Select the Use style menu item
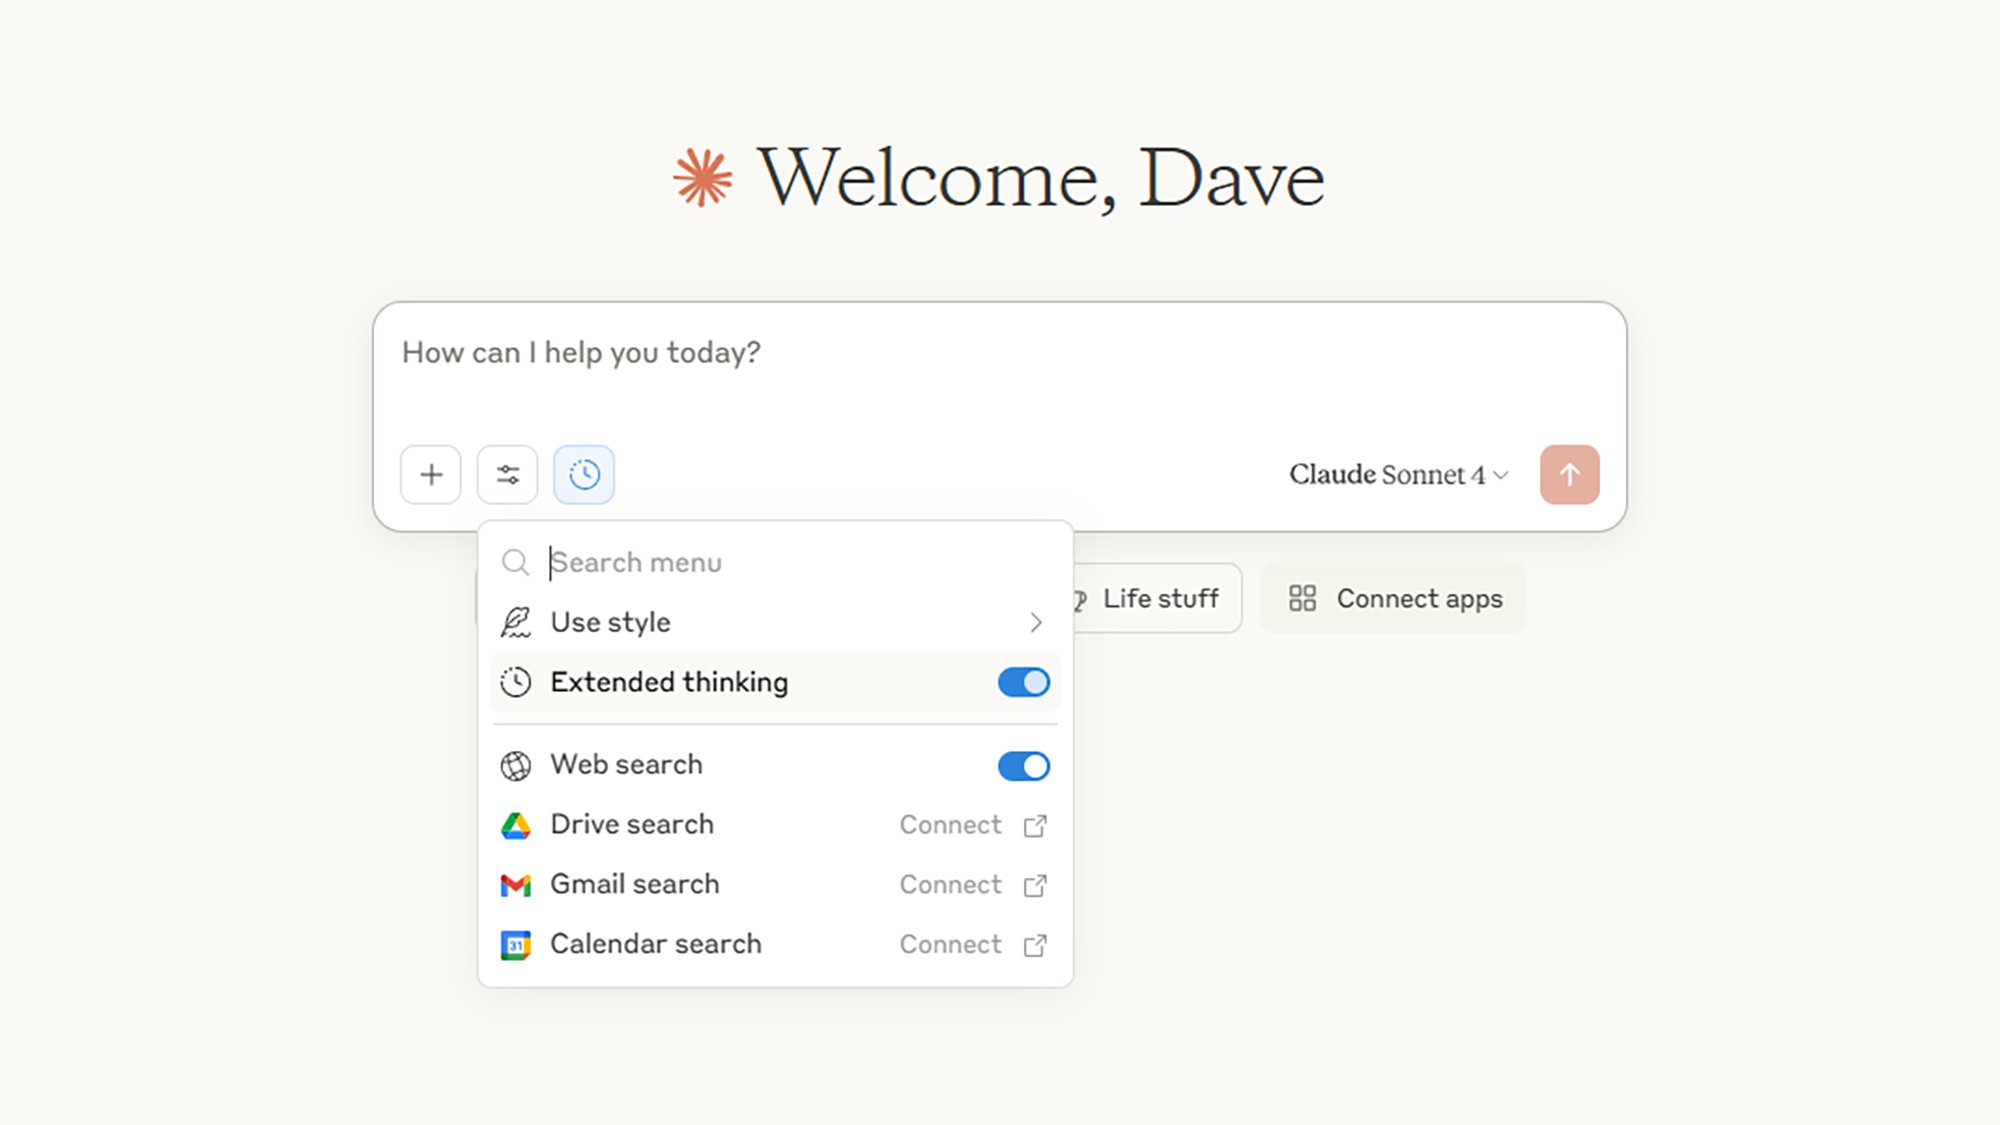 point(775,622)
